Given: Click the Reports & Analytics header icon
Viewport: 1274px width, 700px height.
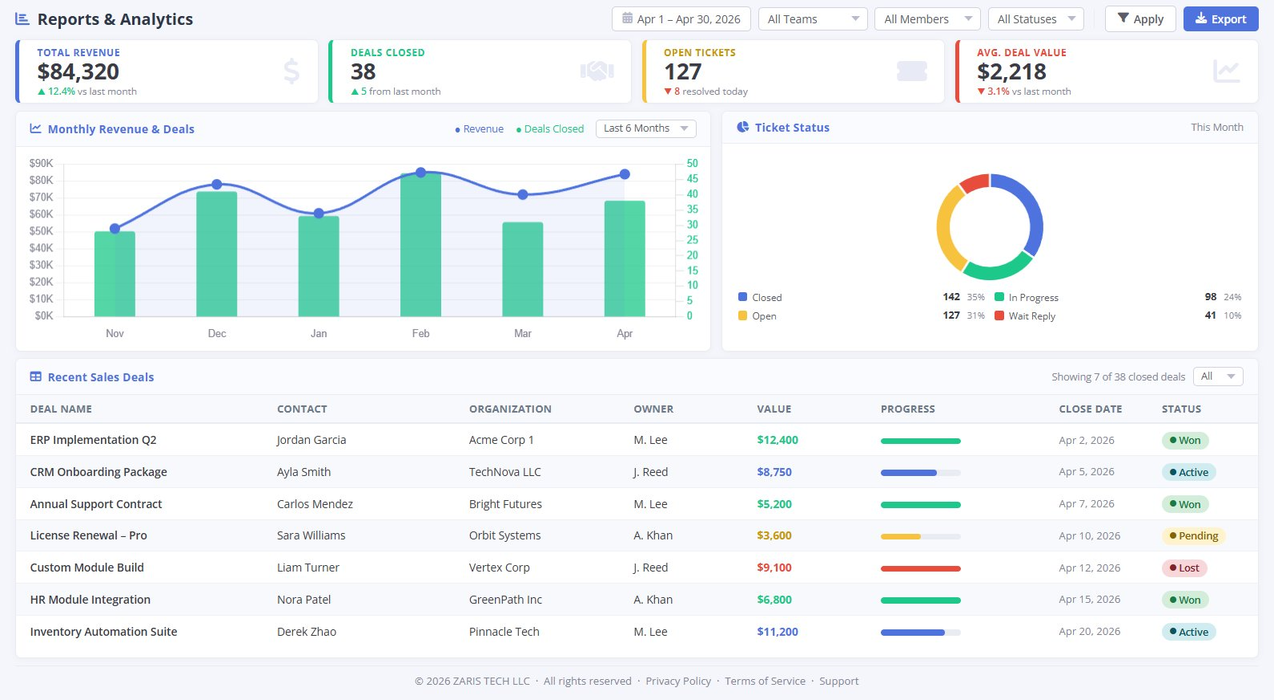Looking at the screenshot, I should click(22, 19).
